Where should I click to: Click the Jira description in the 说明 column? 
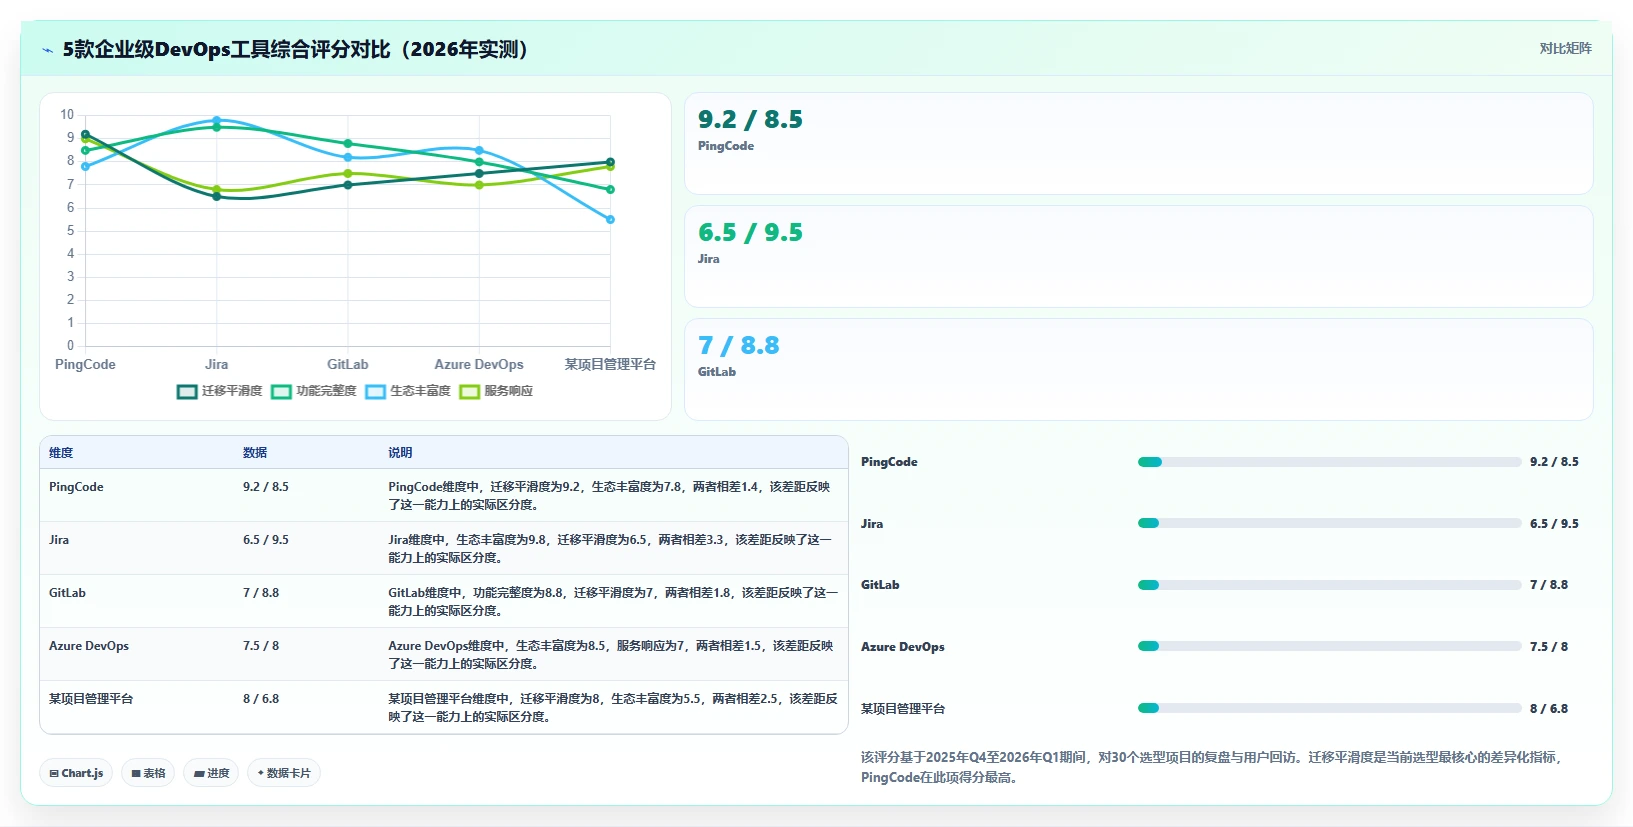tap(610, 548)
